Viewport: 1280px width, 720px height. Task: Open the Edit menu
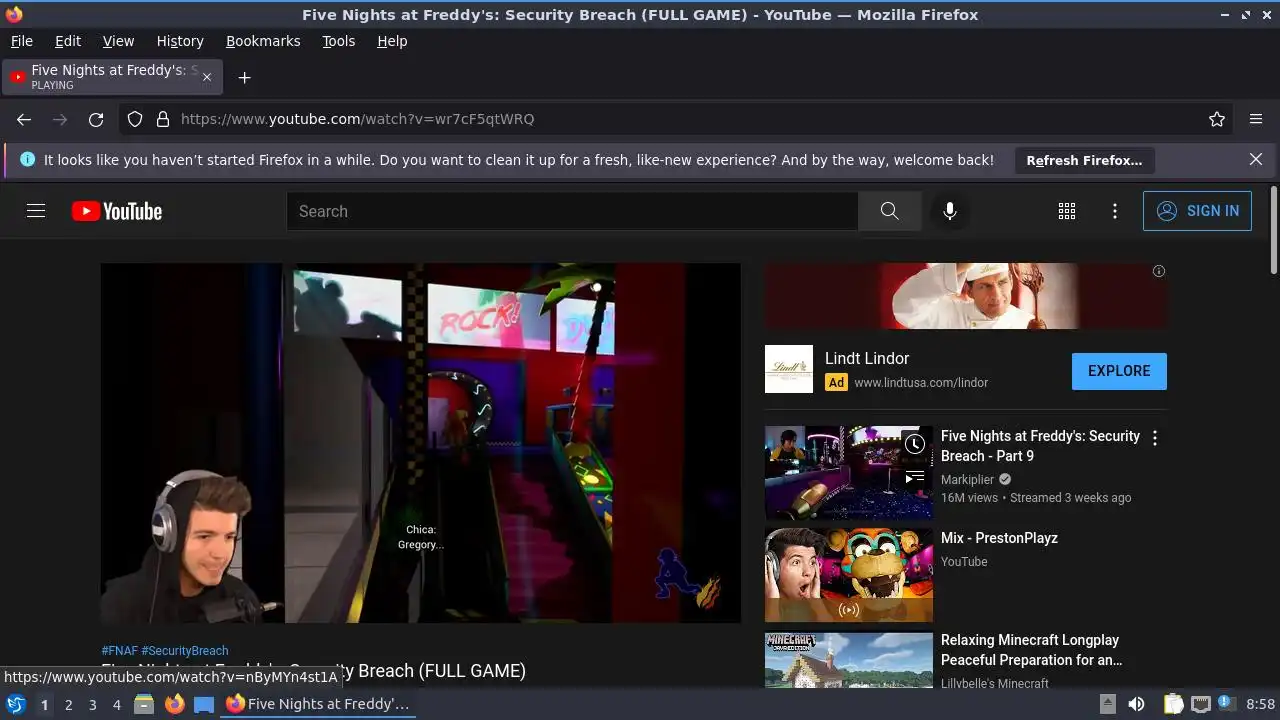click(68, 41)
